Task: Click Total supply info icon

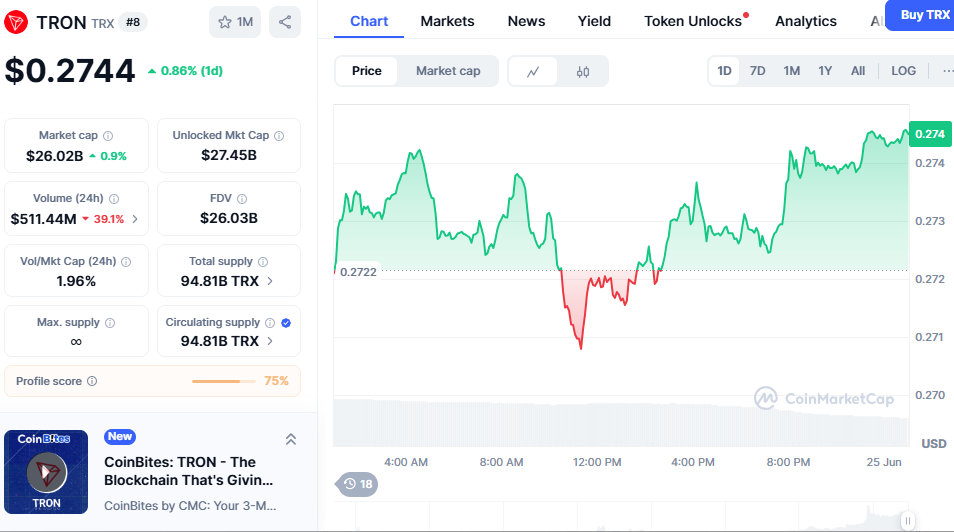Action: click(x=263, y=262)
